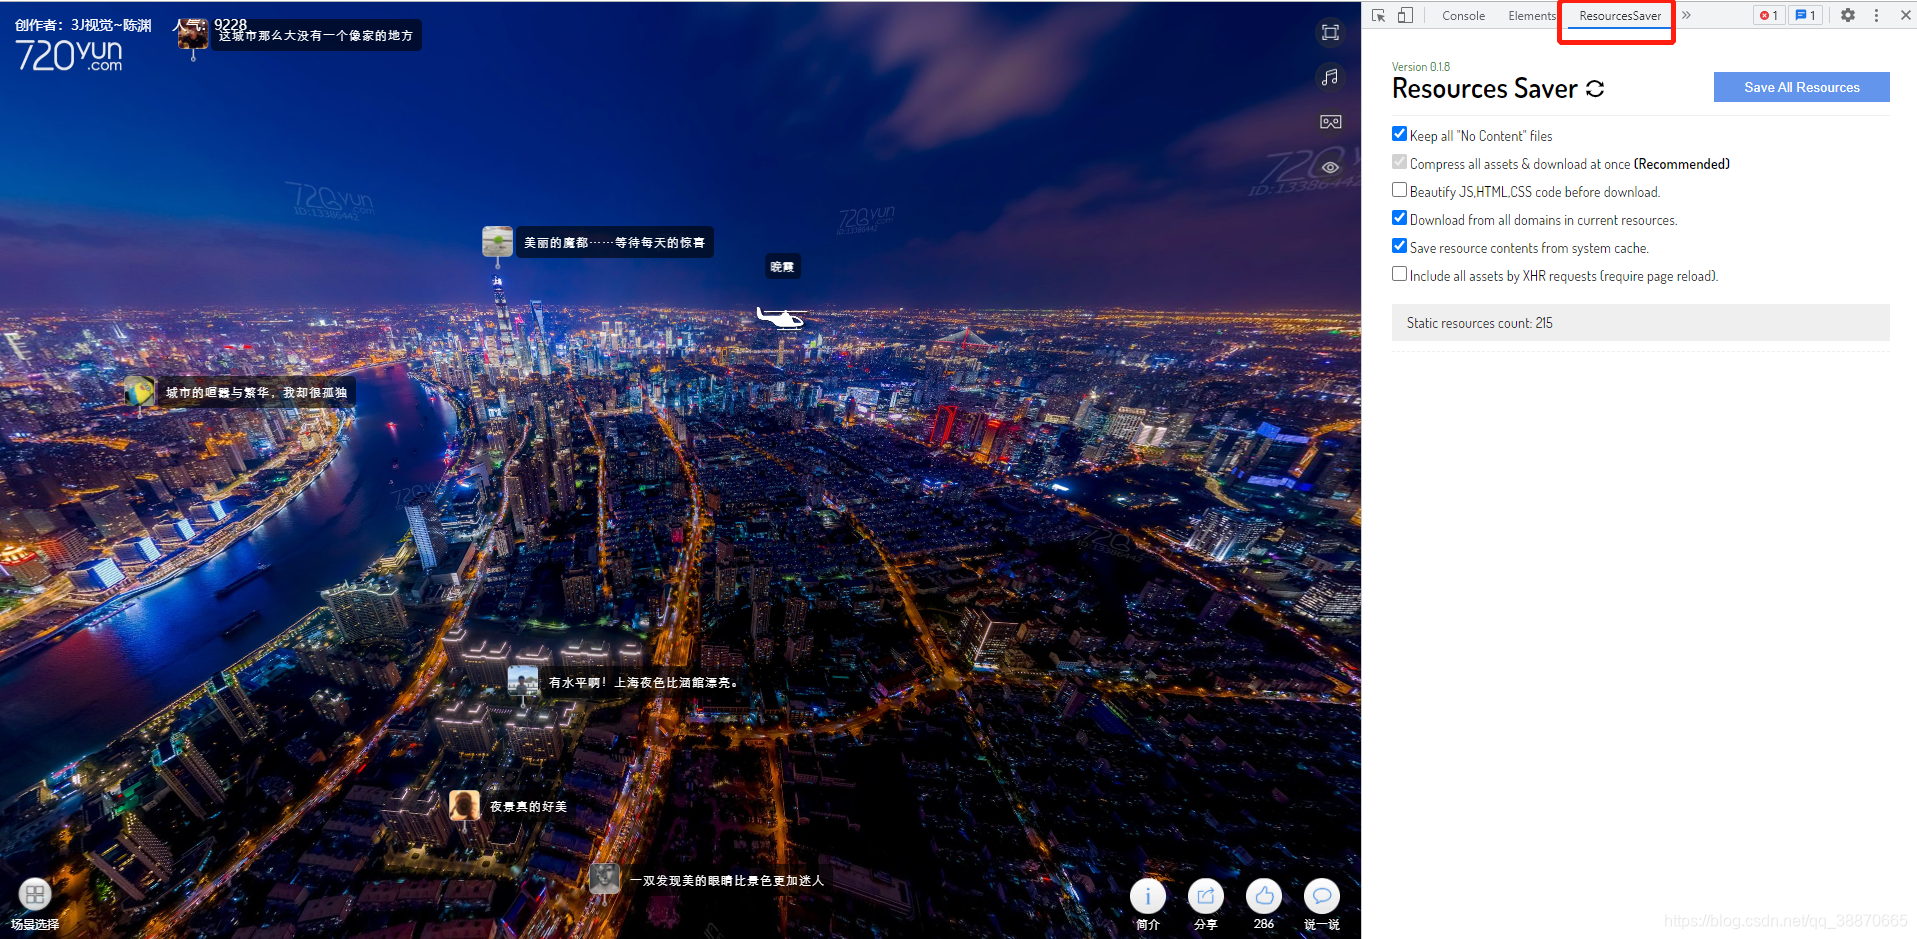This screenshot has width=1917, height=939.
Task: Click avatar beside 一双发现美的眼睛 comment
Action: [x=604, y=879]
